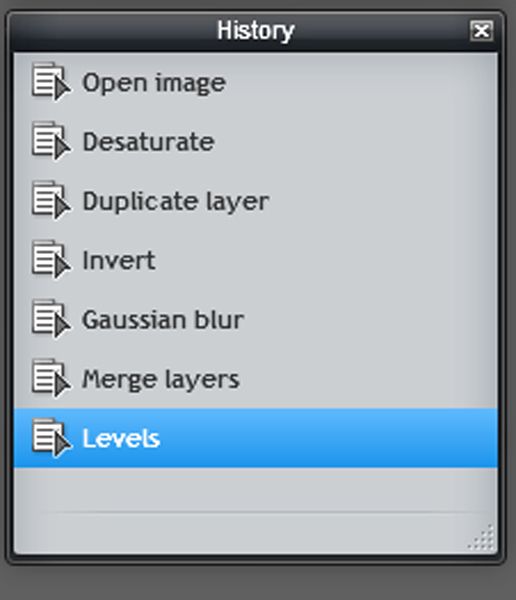Select the Desaturate history entry
This screenshot has height=600, width=516.
(256, 142)
